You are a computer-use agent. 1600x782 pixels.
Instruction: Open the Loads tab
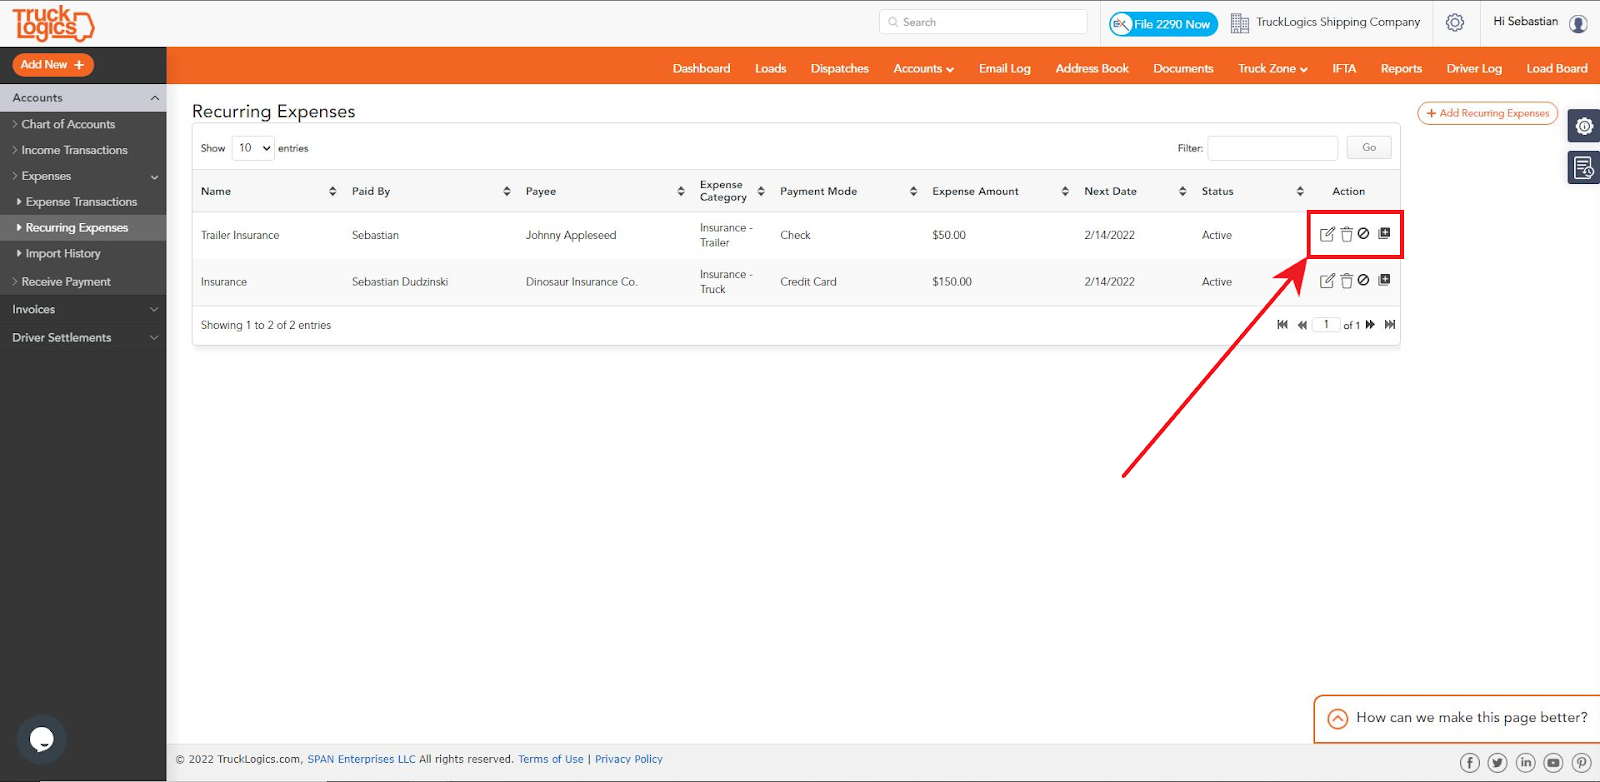pyautogui.click(x=770, y=69)
